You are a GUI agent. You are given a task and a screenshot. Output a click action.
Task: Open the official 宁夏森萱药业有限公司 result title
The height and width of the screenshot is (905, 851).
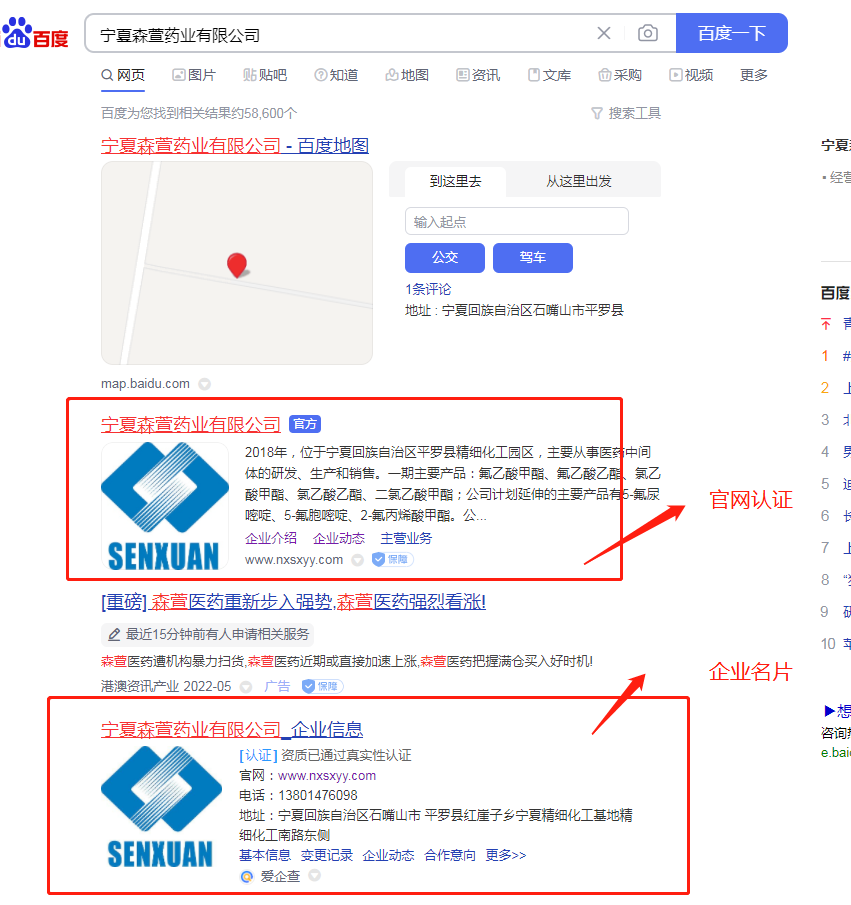click(191, 425)
